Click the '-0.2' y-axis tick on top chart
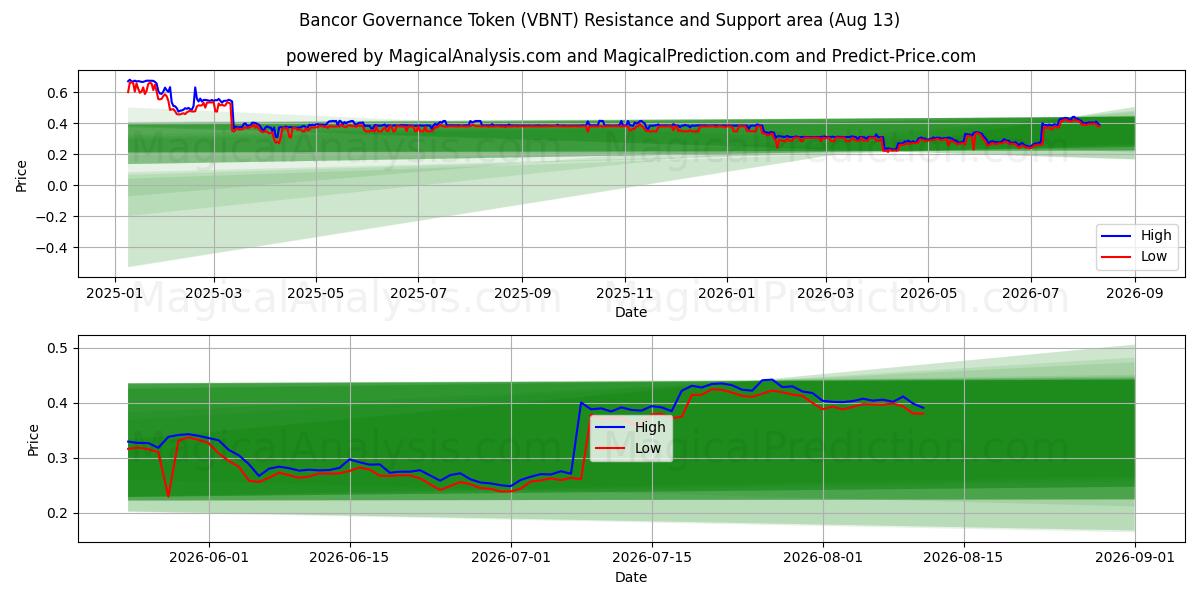The width and height of the screenshot is (1200, 600). point(52,217)
